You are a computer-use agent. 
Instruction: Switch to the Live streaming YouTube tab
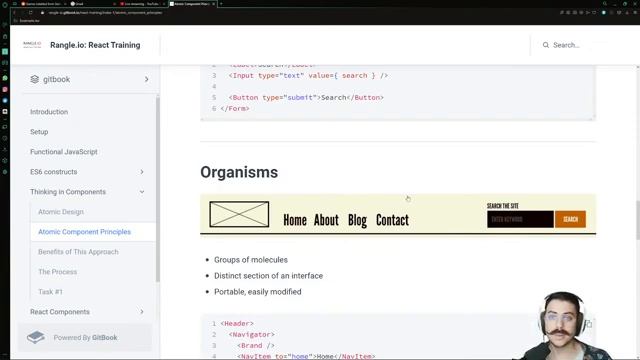(x=142, y=4)
